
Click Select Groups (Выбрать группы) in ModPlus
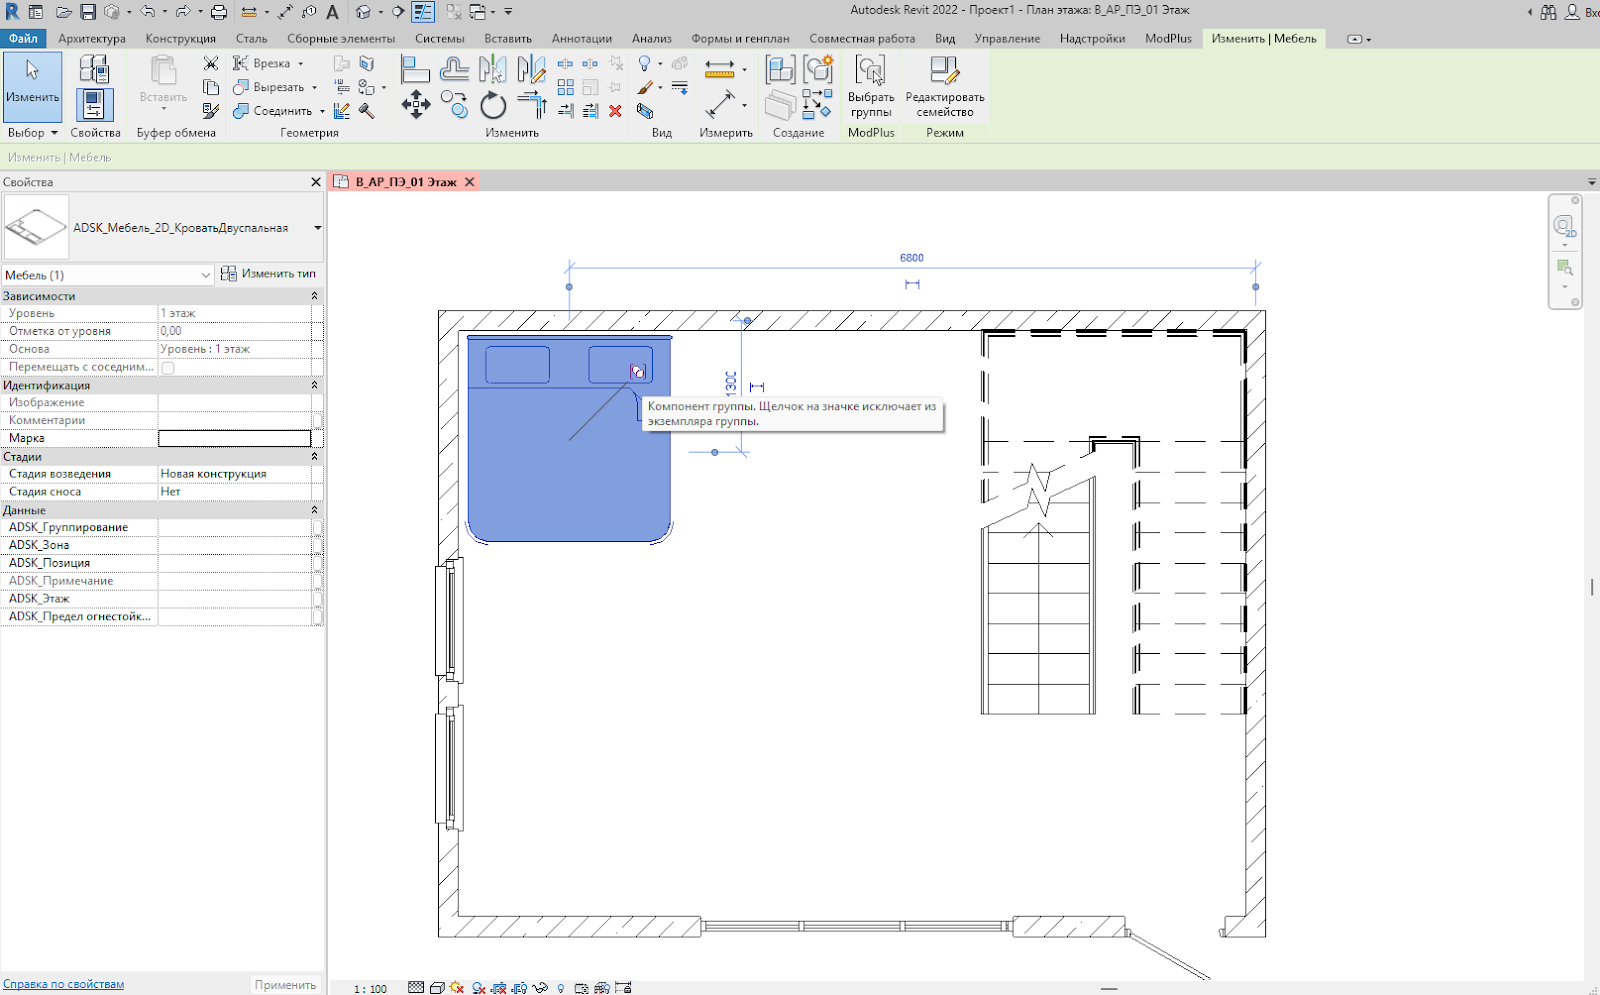click(870, 87)
